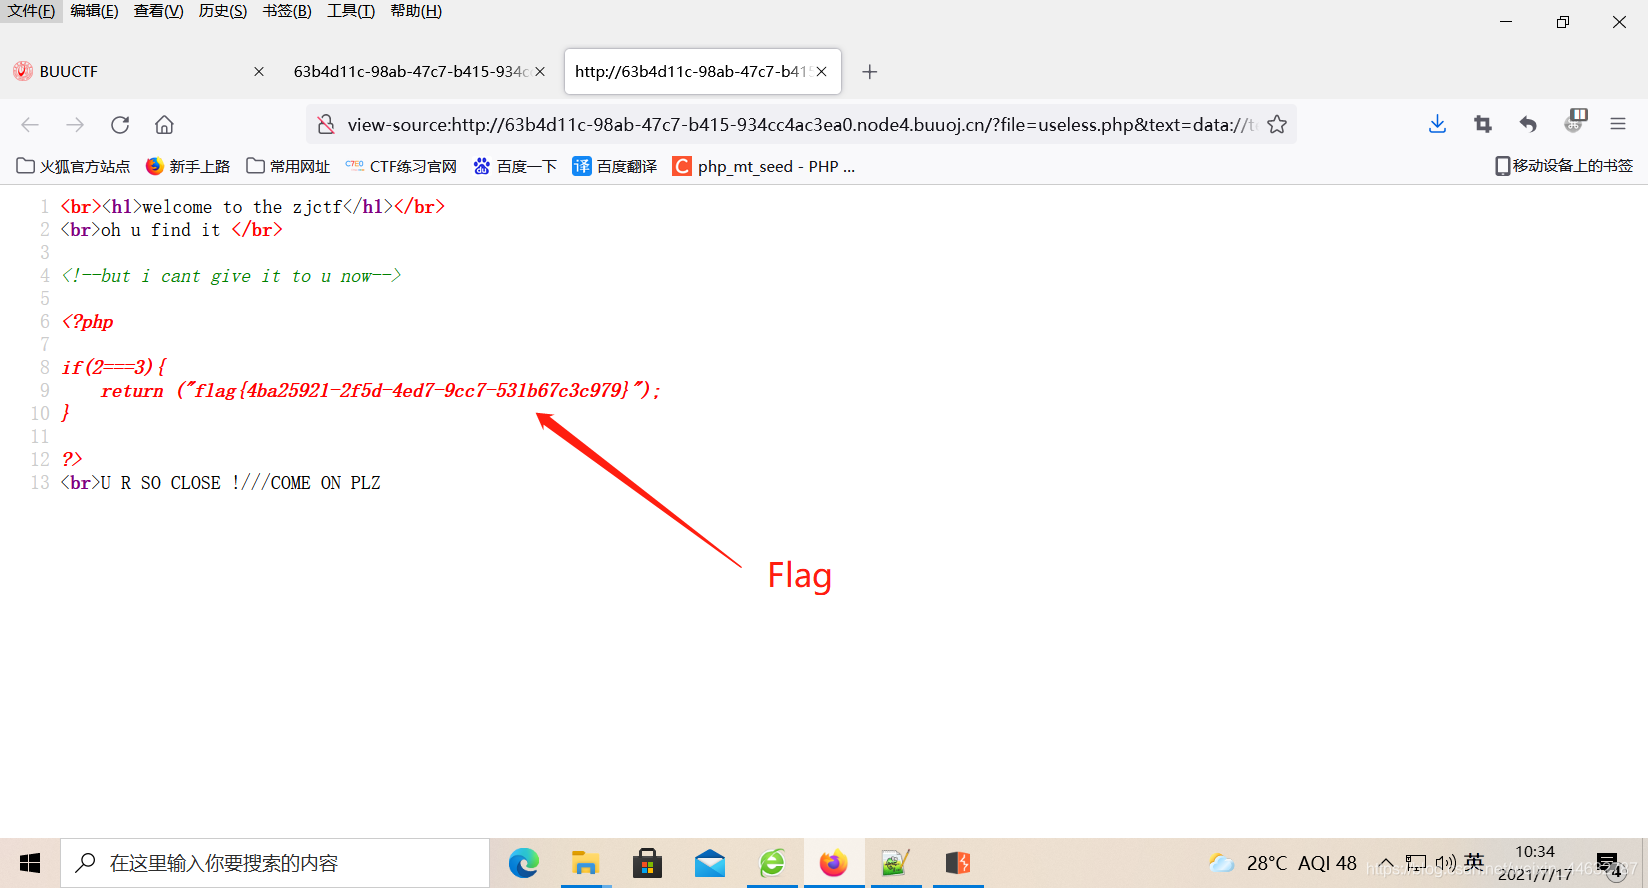Open the downloads panel
The width and height of the screenshot is (1648, 888).
[x=1437, y=124]
